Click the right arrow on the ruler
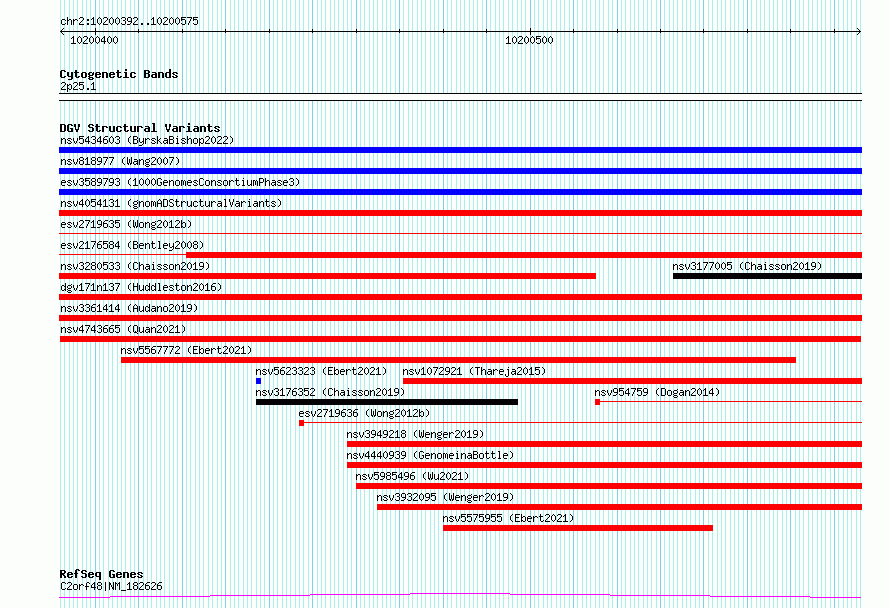Image resolution: width=890 pixels, height=608 pixels. coord(859,32)
